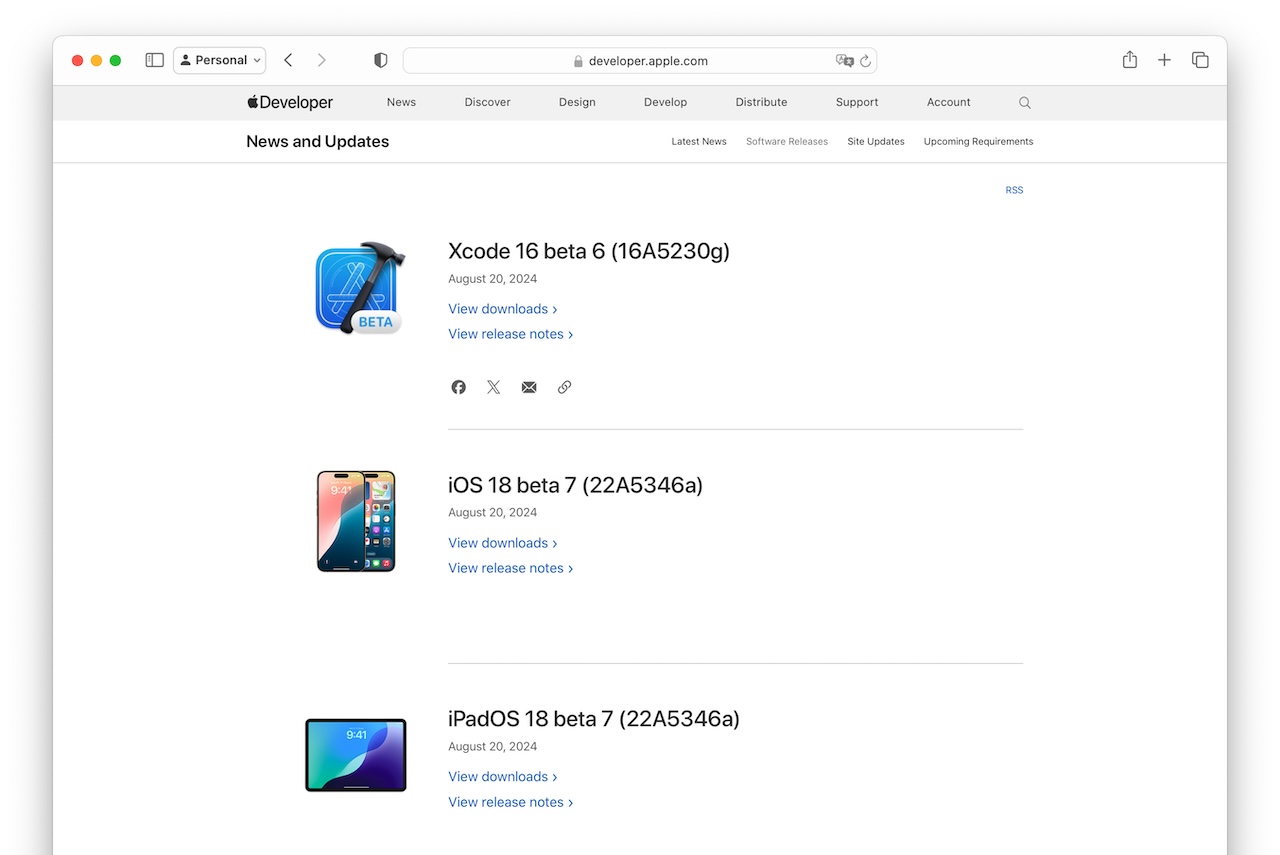Screen dimensions: 1280x855
Task: Go to the Apple Developer logo home
Action: (290, 102)
